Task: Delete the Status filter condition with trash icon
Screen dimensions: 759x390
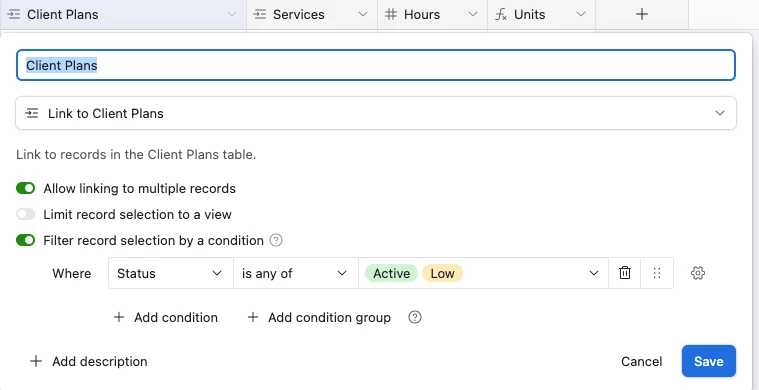Action: click(624, 273)
